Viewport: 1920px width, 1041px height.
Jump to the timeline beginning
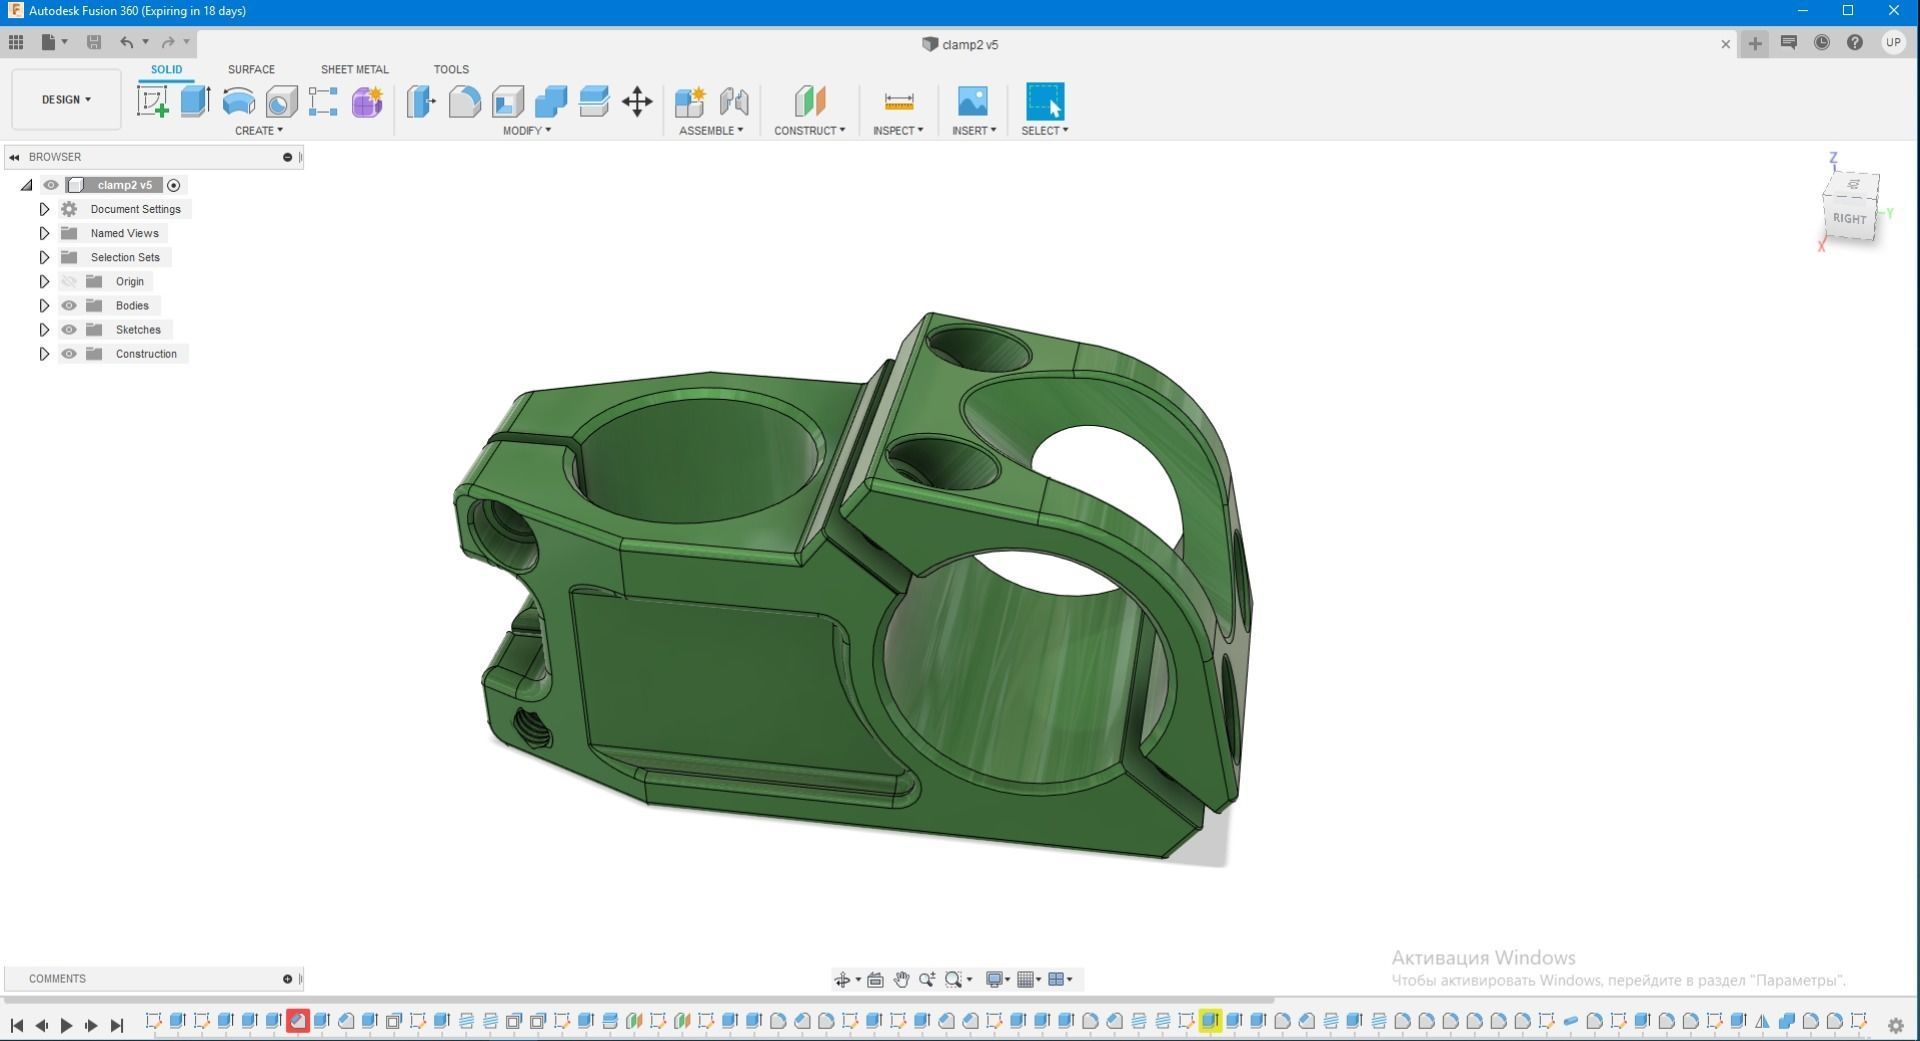click(x=17, y=1025)
